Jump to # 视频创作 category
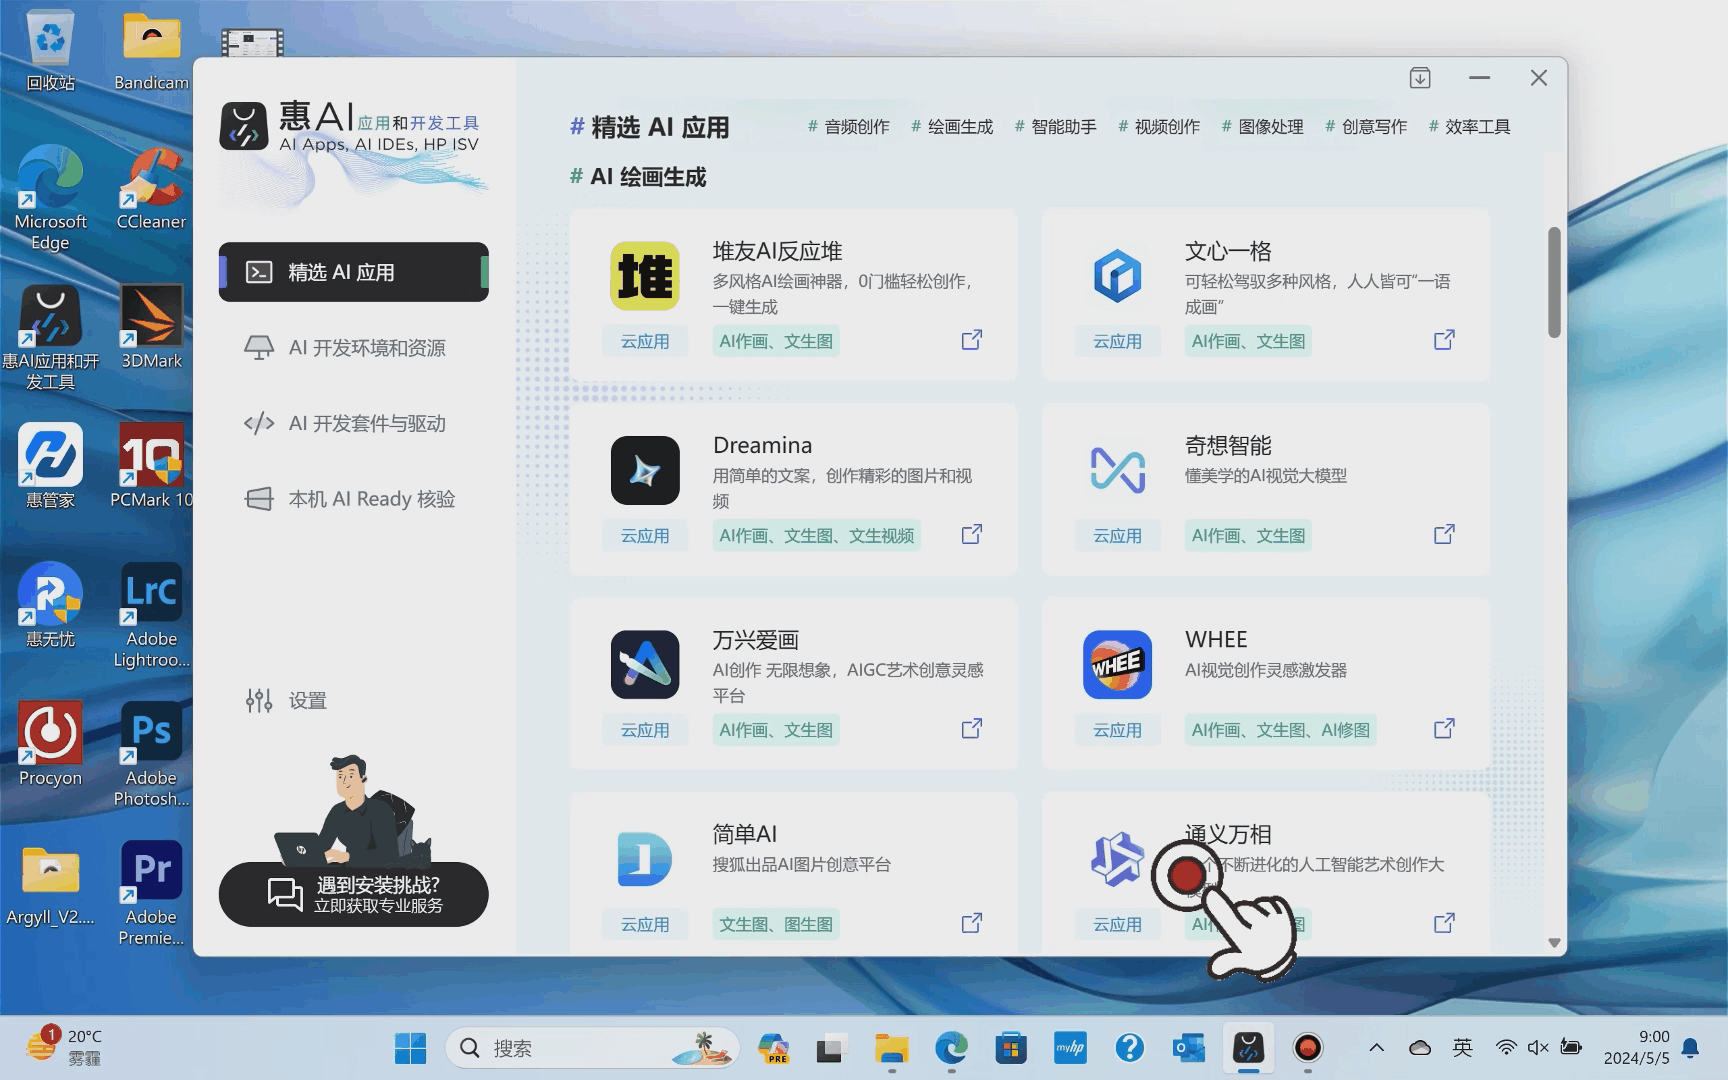The height and width of the screenshot is (1080, 1728). pos(1159,127)
